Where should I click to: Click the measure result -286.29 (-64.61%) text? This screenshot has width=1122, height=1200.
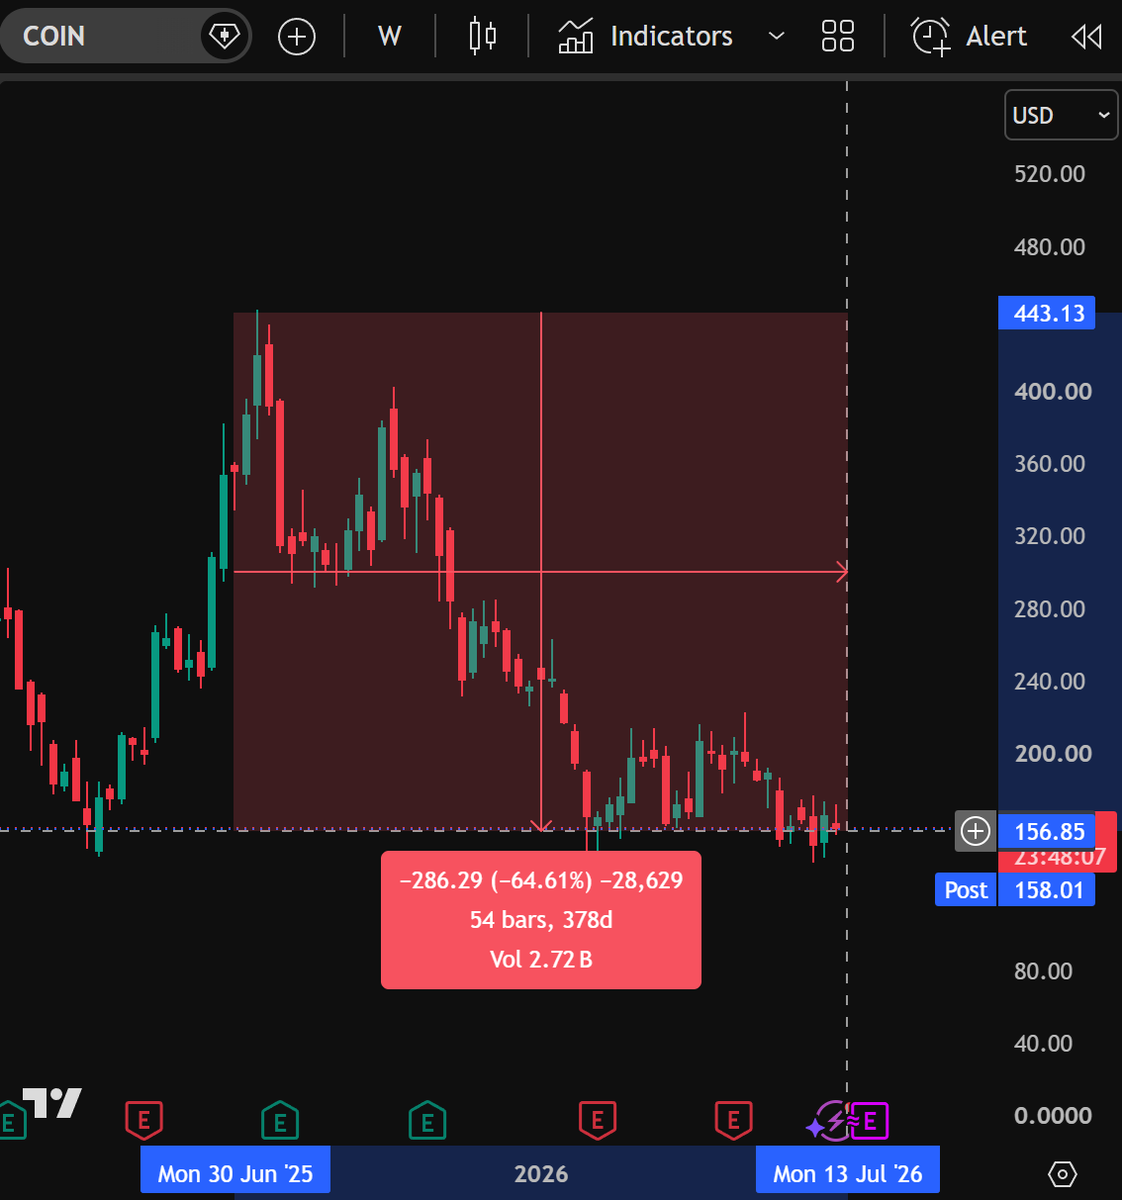(x=541, y=880)
